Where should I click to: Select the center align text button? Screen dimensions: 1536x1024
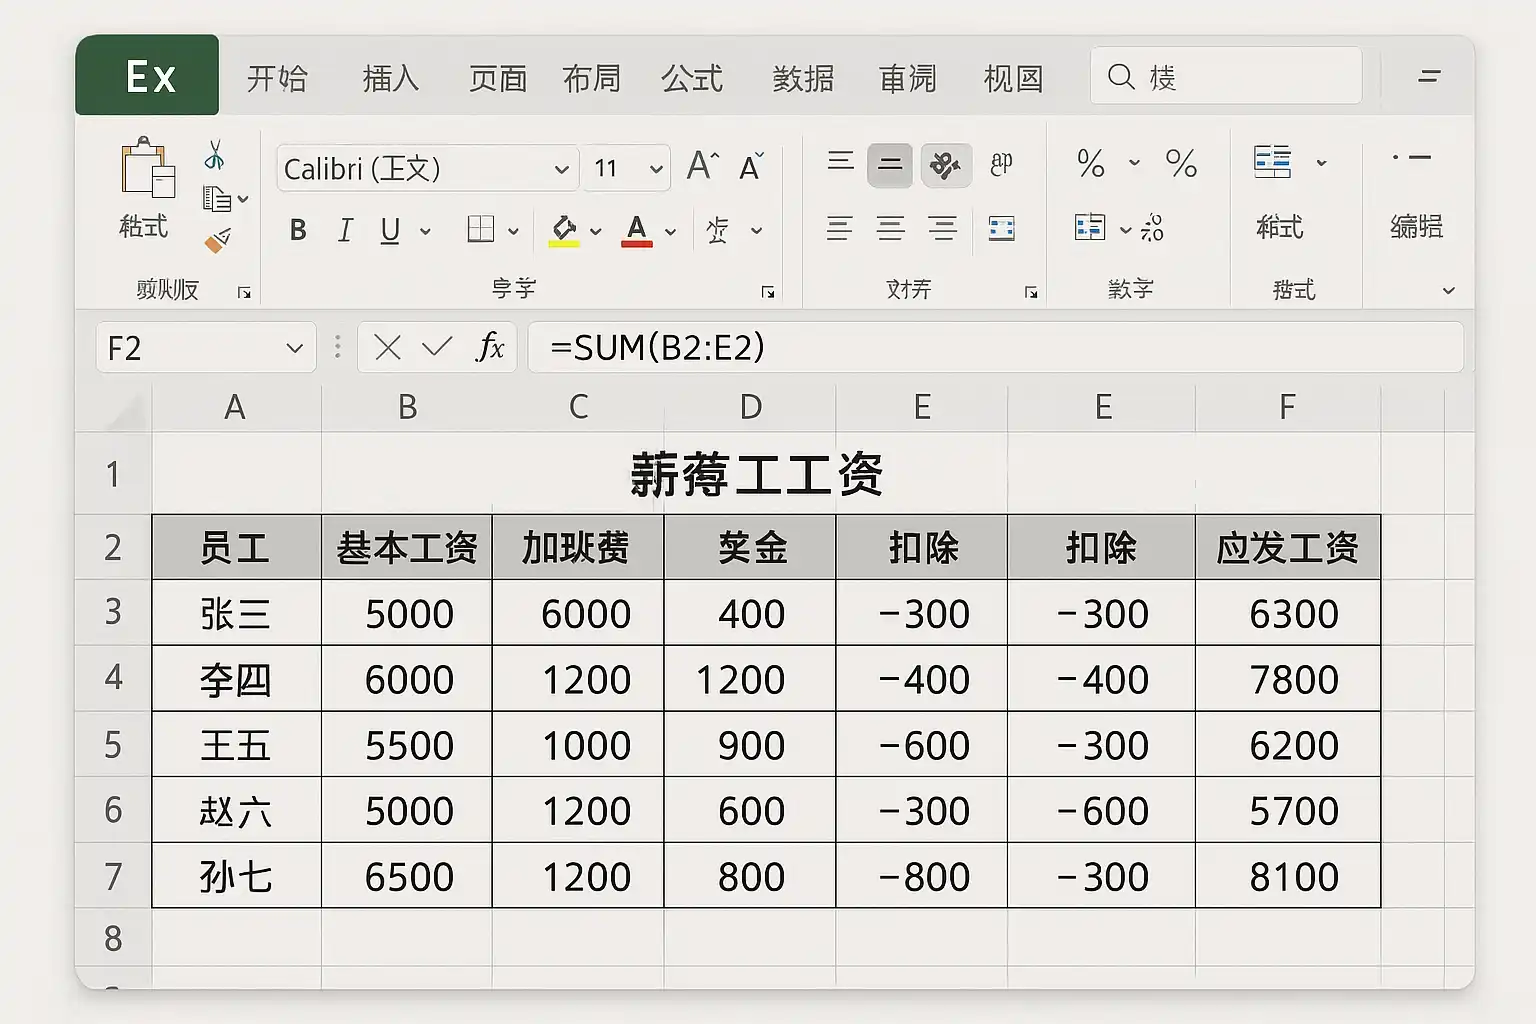(890, 229)
